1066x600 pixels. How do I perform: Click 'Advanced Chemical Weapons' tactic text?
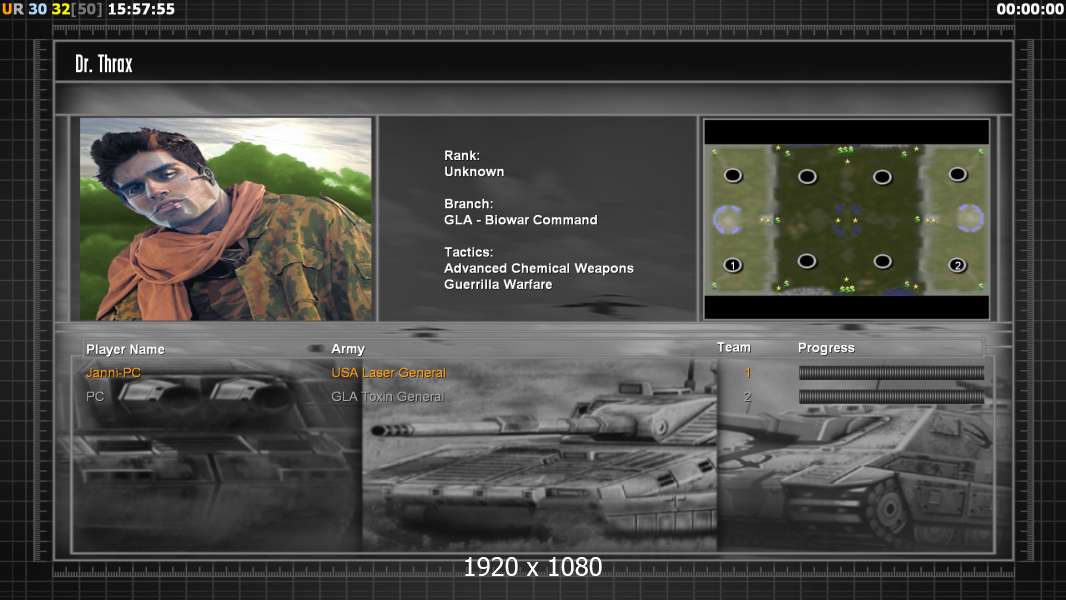coord(538,268)
